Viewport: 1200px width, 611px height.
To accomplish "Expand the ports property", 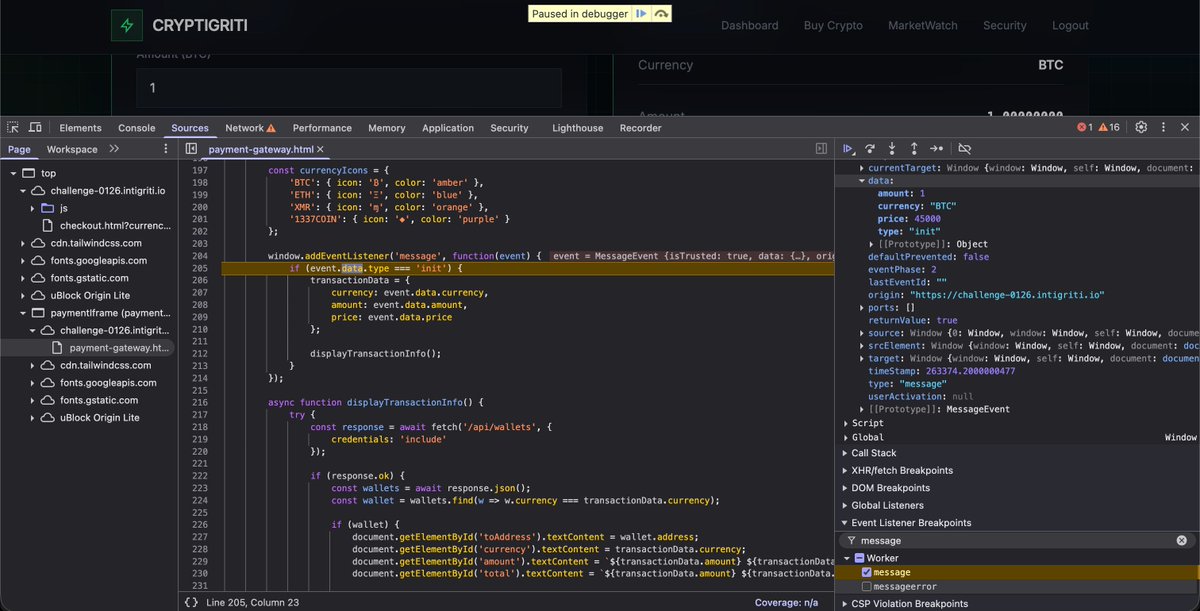I will coord(863,307).
